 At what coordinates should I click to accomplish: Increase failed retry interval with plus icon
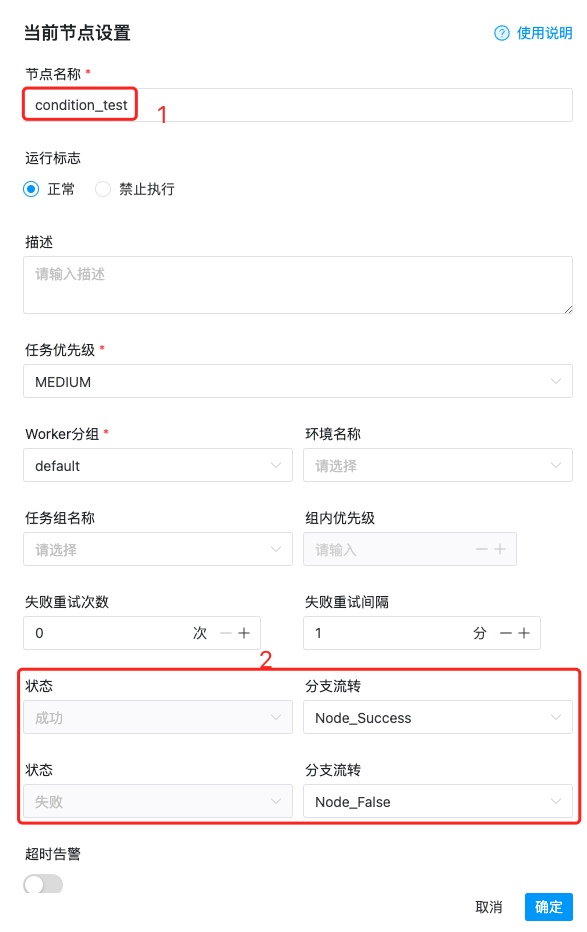click(x=523, y=633)
